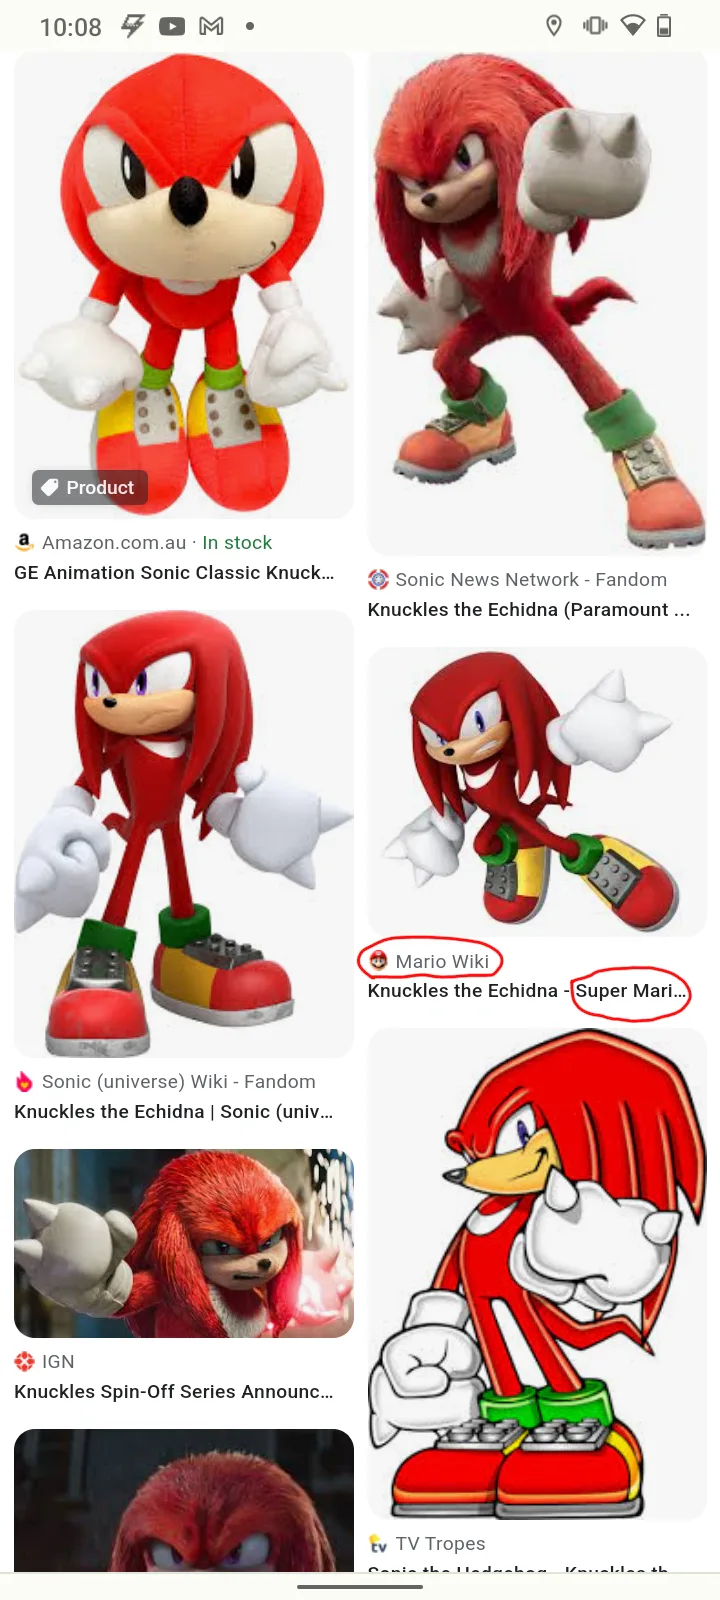Screen dimensions: 720x1600
Task: Tap the IGN favicon icon
Action: pos(24,1361)
